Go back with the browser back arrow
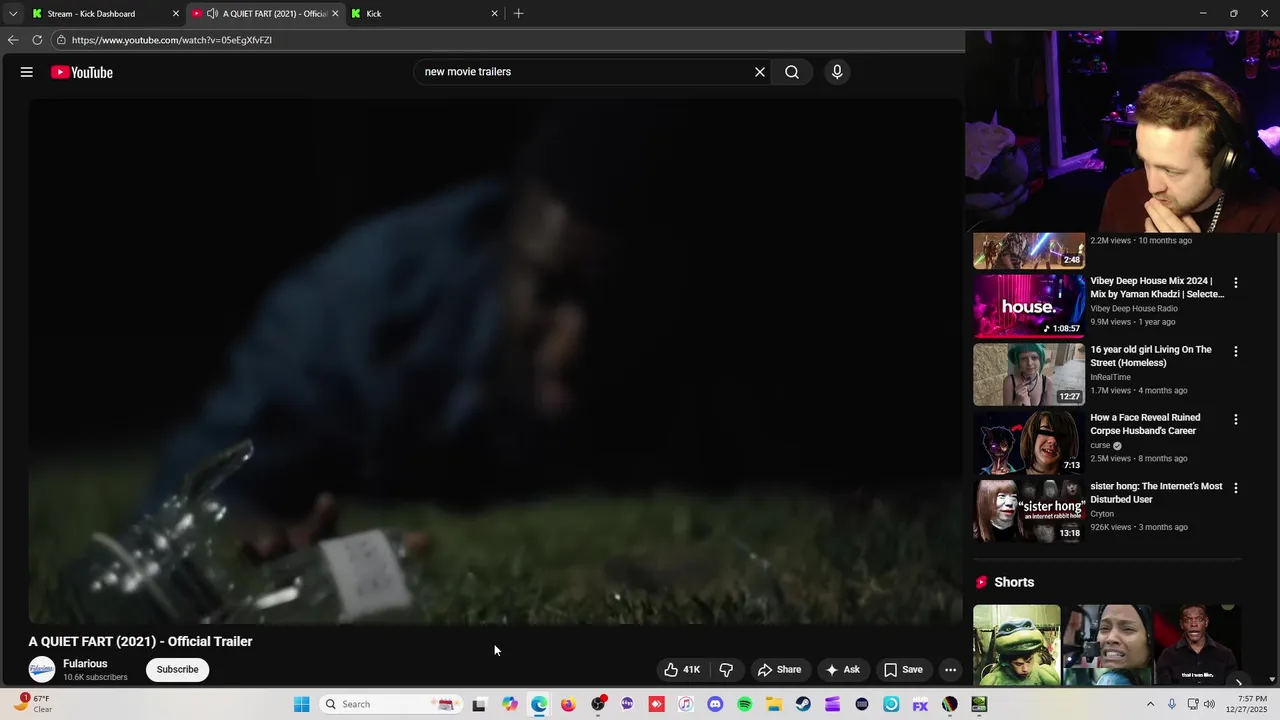Screen dimensions: 1280x720 pos(13,40)
